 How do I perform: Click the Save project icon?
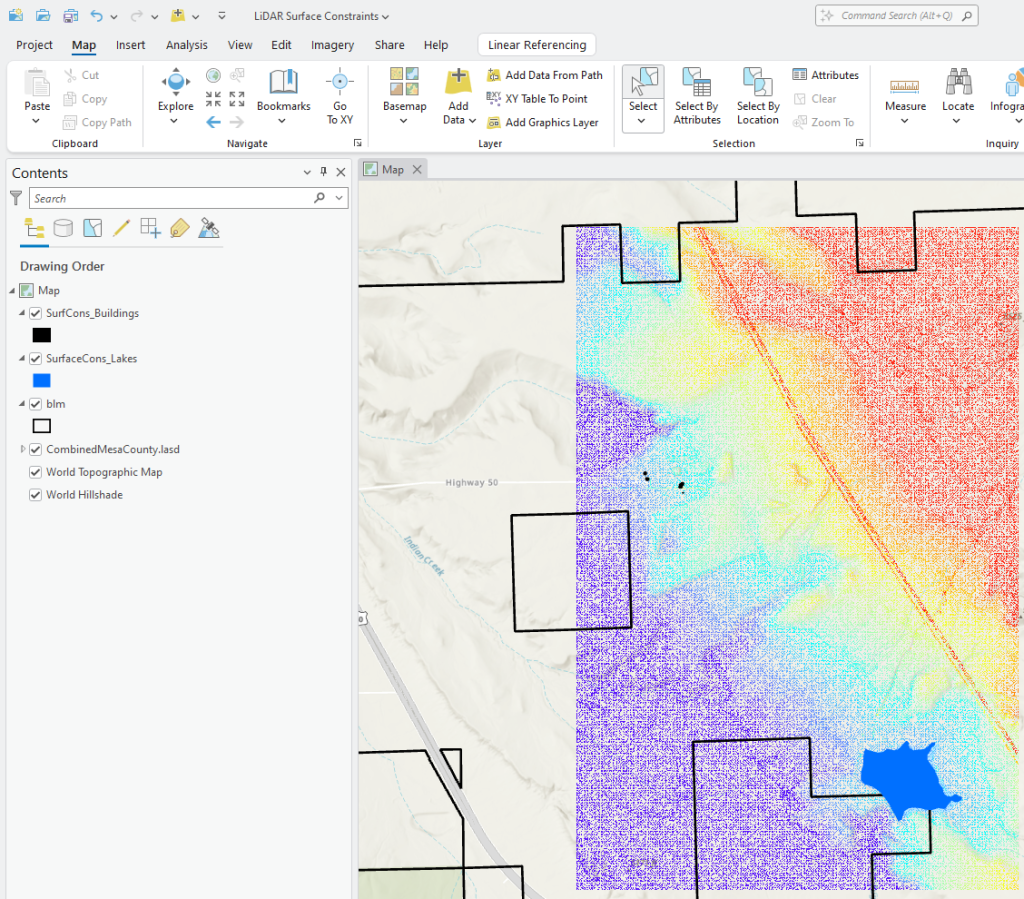point(70,15)
